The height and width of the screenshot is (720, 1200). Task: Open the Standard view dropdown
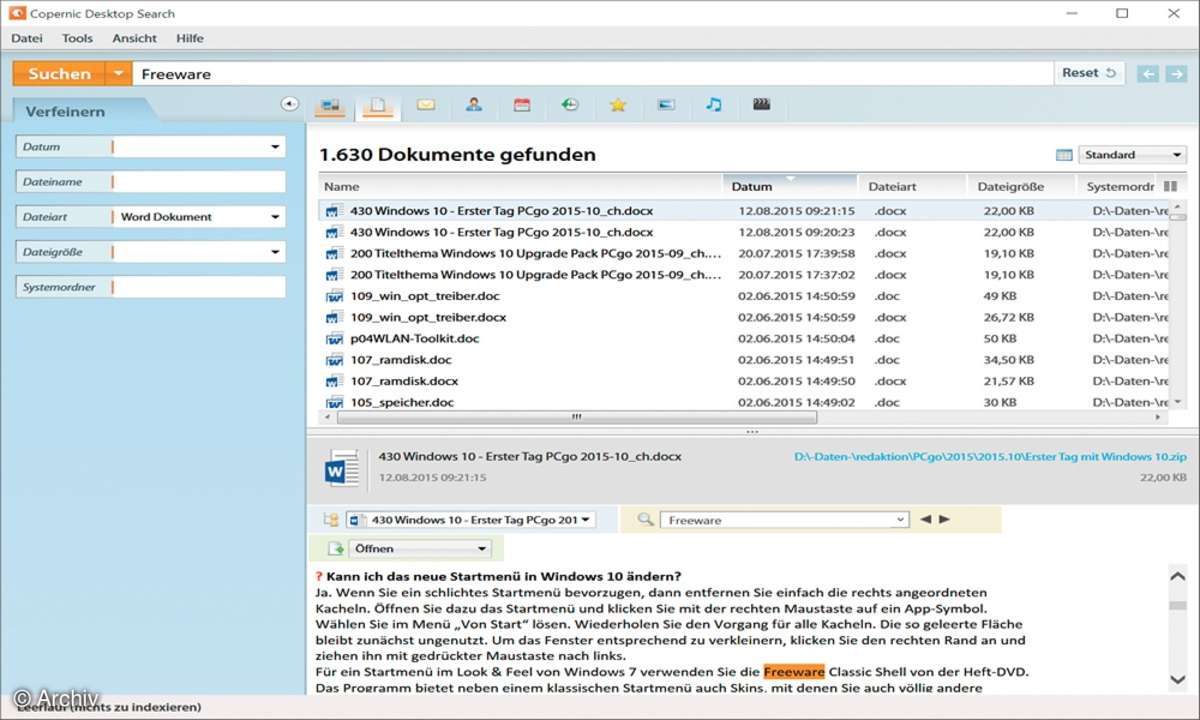point(1132,155)
